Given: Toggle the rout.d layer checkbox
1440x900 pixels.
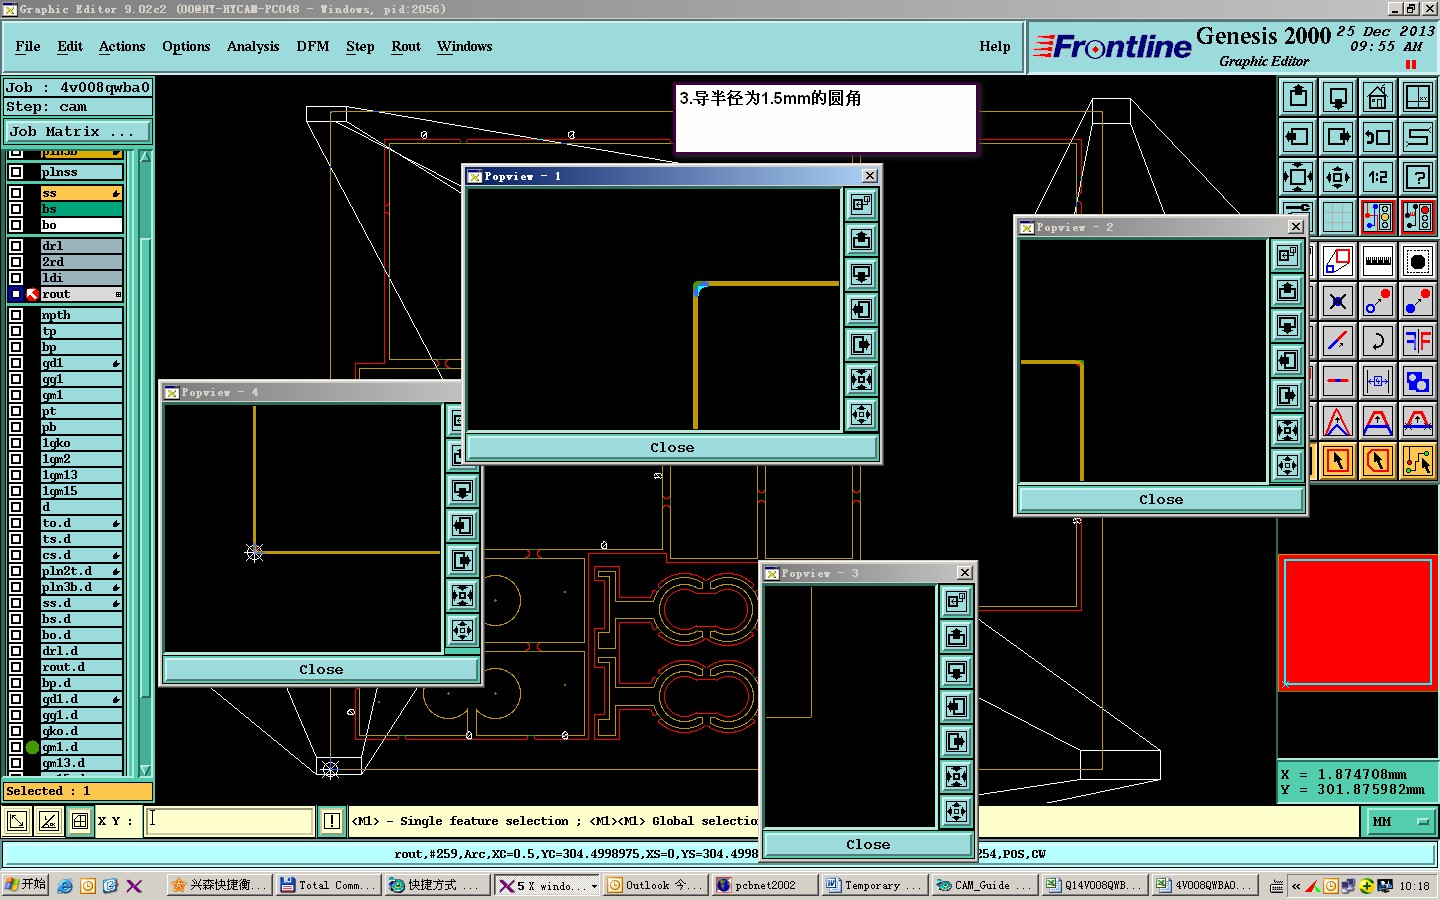Looking at the screenshot, I should coord(16,667).
